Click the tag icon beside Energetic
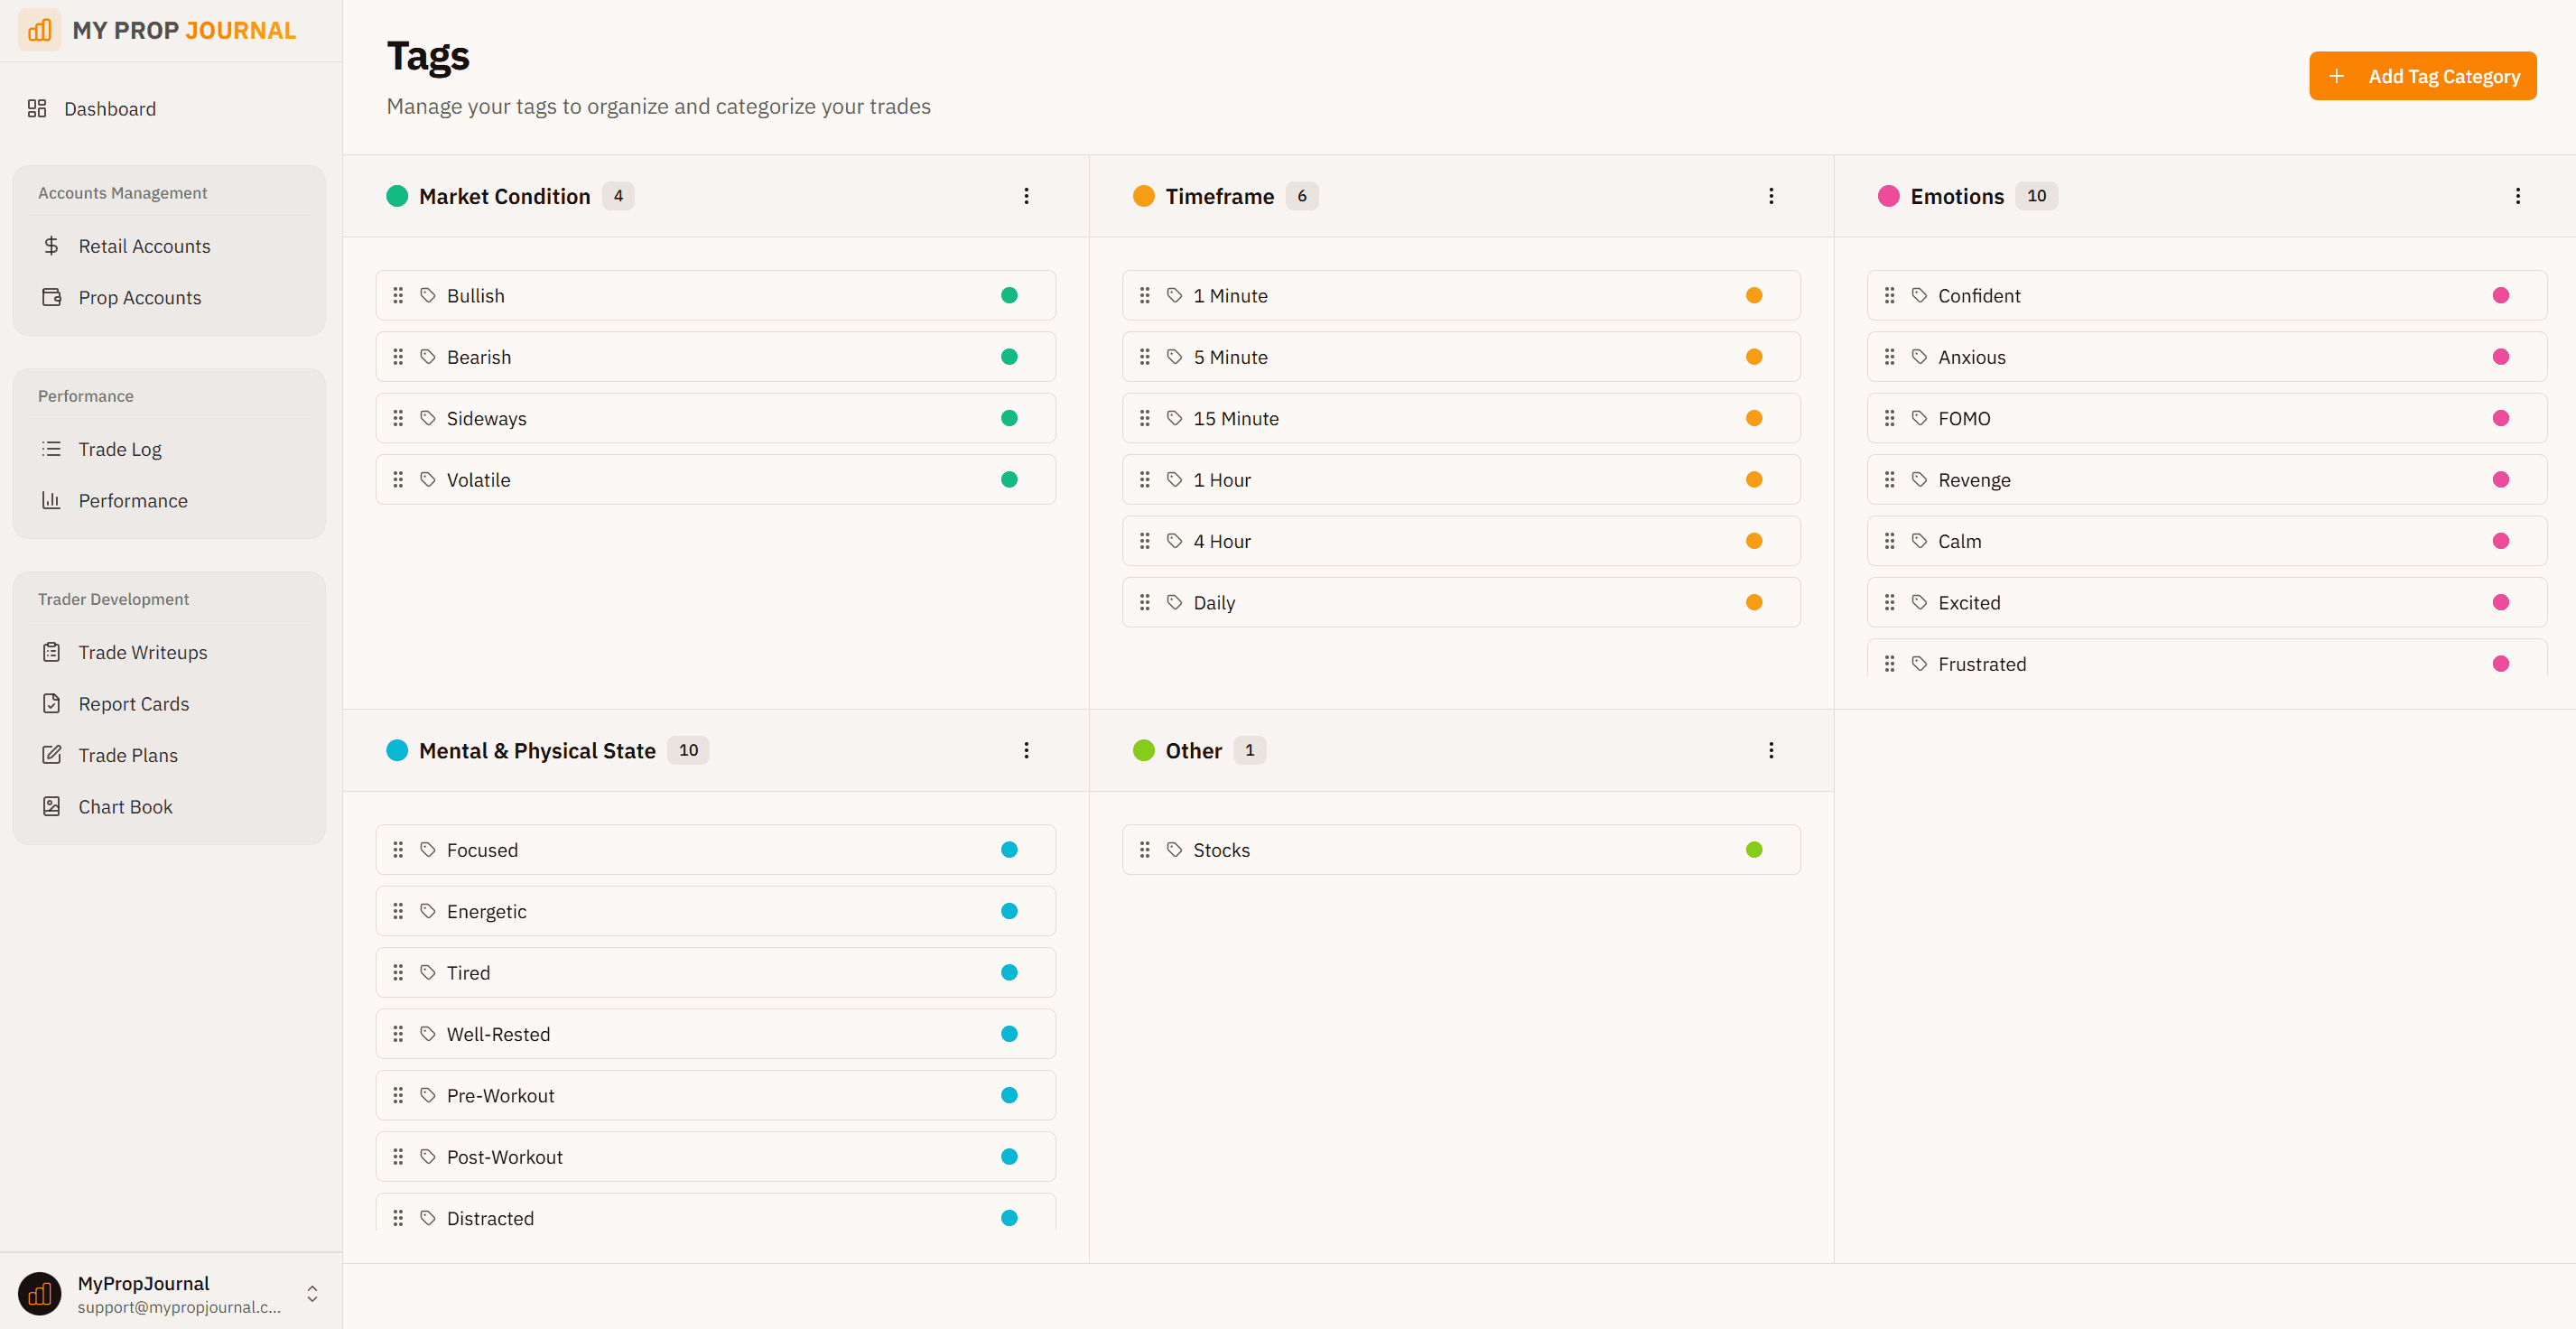 click(428, 911)
